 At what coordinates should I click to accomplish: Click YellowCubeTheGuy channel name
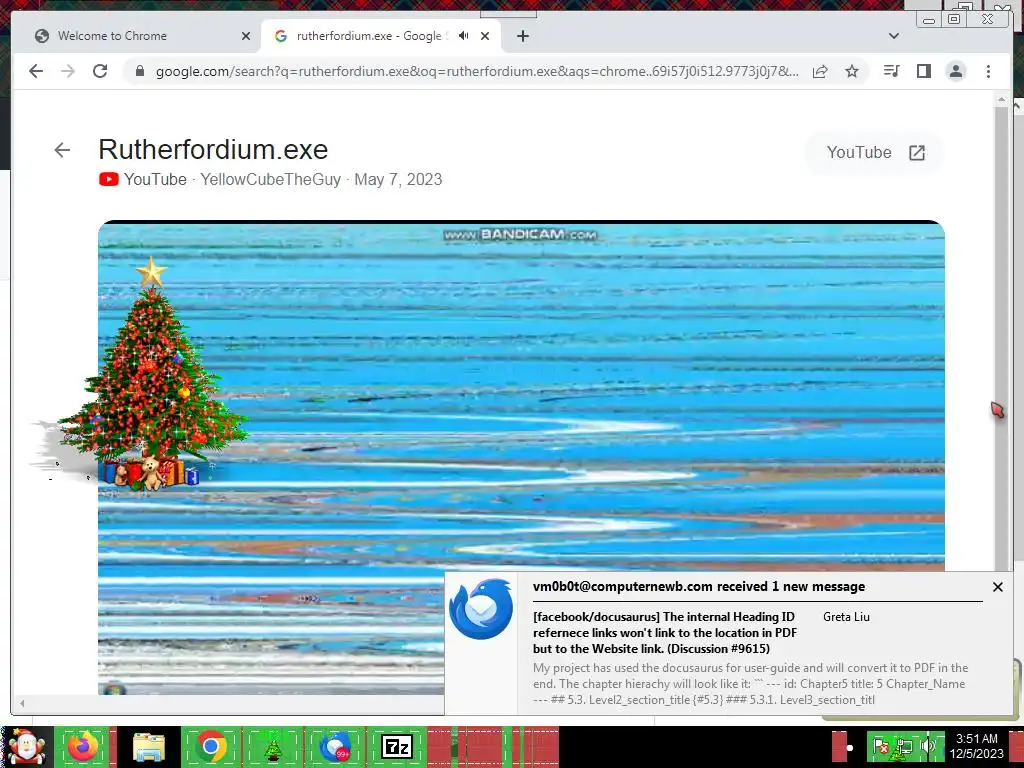270,179
